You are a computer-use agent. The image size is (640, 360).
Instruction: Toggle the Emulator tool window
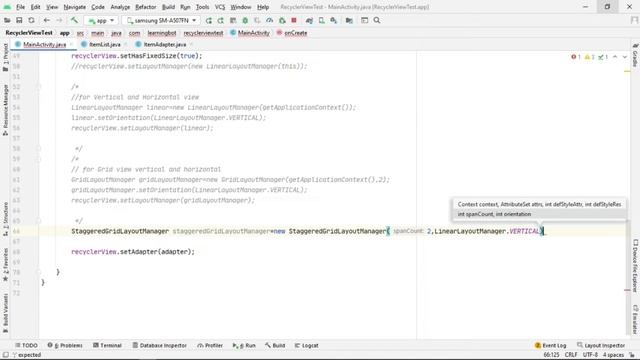[635, 319]
